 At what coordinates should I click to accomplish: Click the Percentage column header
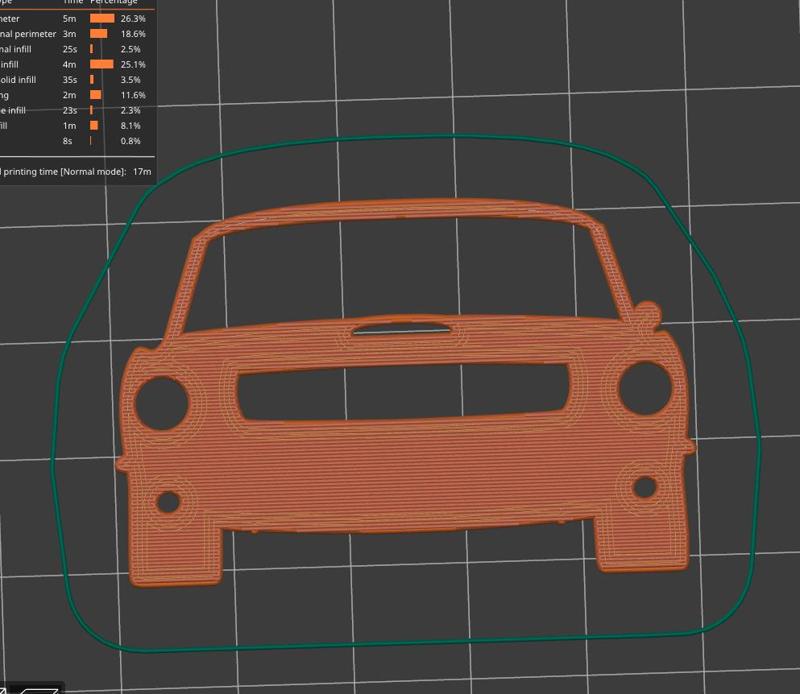[x=113, y=3]
